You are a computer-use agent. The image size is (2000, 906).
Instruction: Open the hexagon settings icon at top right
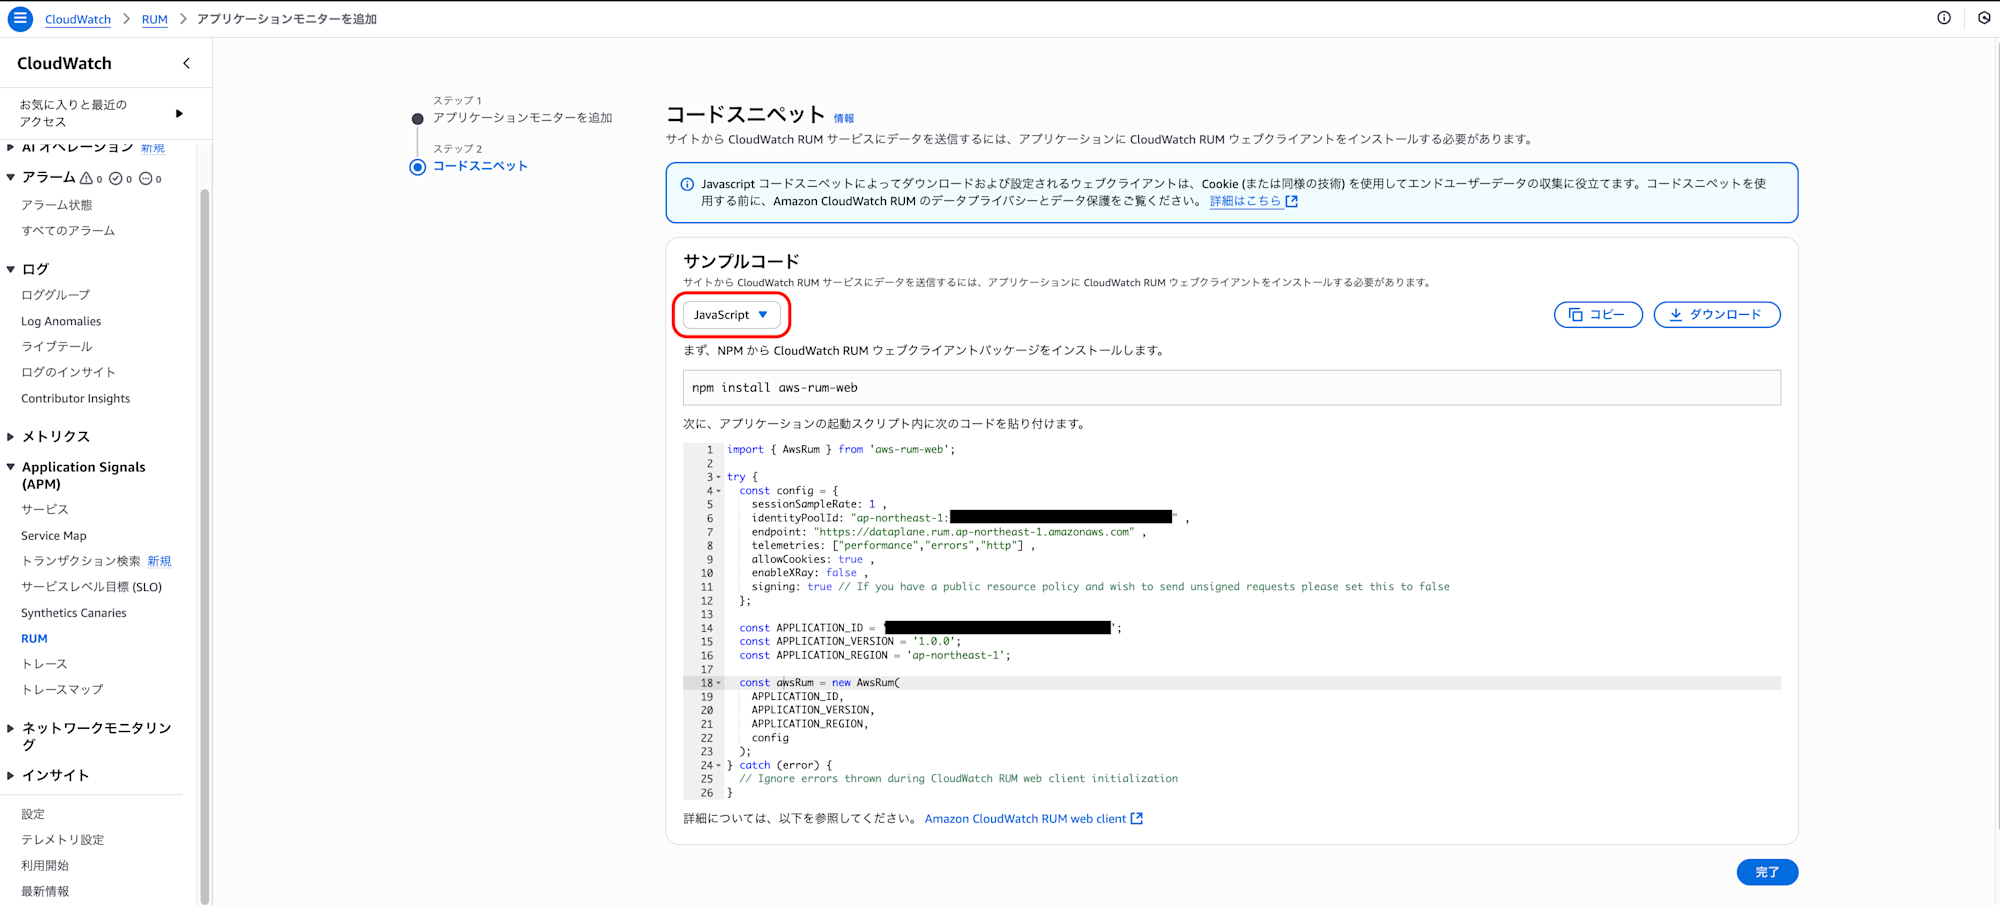pyautogui.click(x=1984, y=18)
